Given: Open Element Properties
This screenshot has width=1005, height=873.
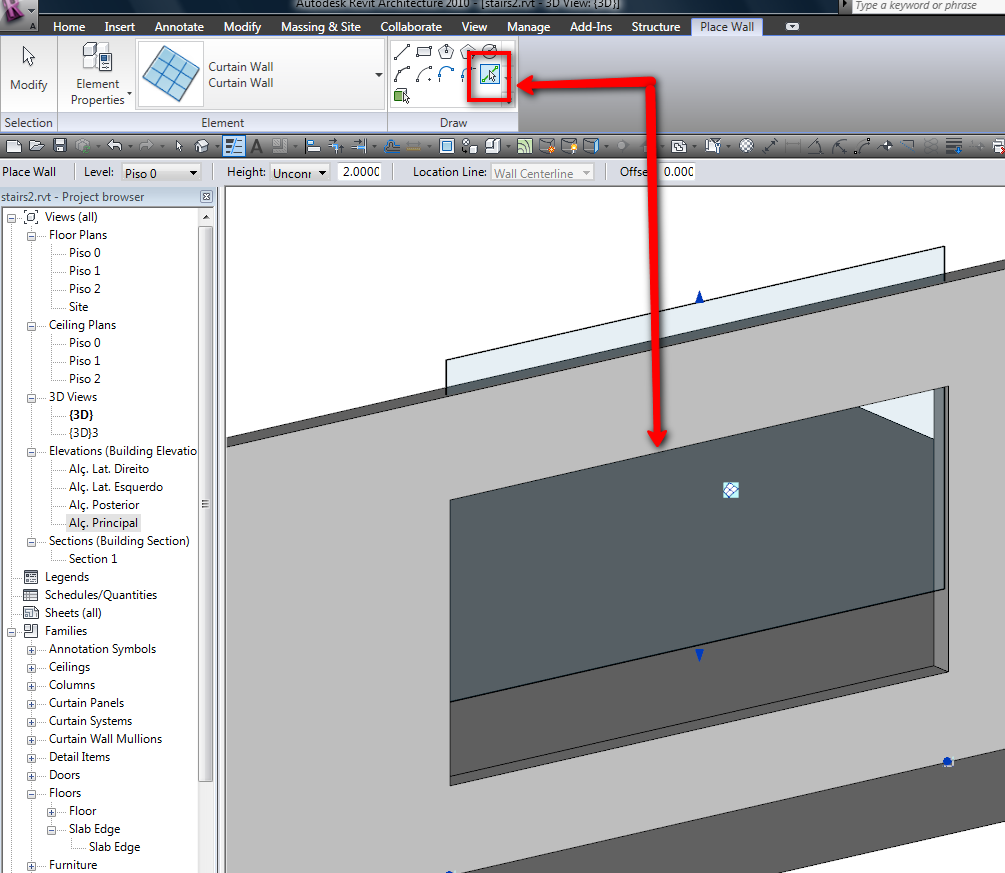Looking at the screenshot, I should 97,74.
